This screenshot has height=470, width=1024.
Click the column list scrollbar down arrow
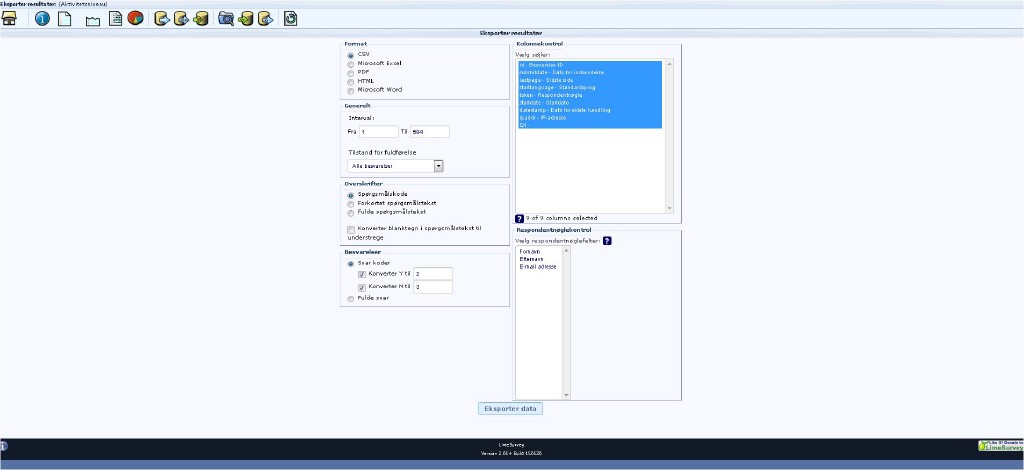[x=670, y=209]
